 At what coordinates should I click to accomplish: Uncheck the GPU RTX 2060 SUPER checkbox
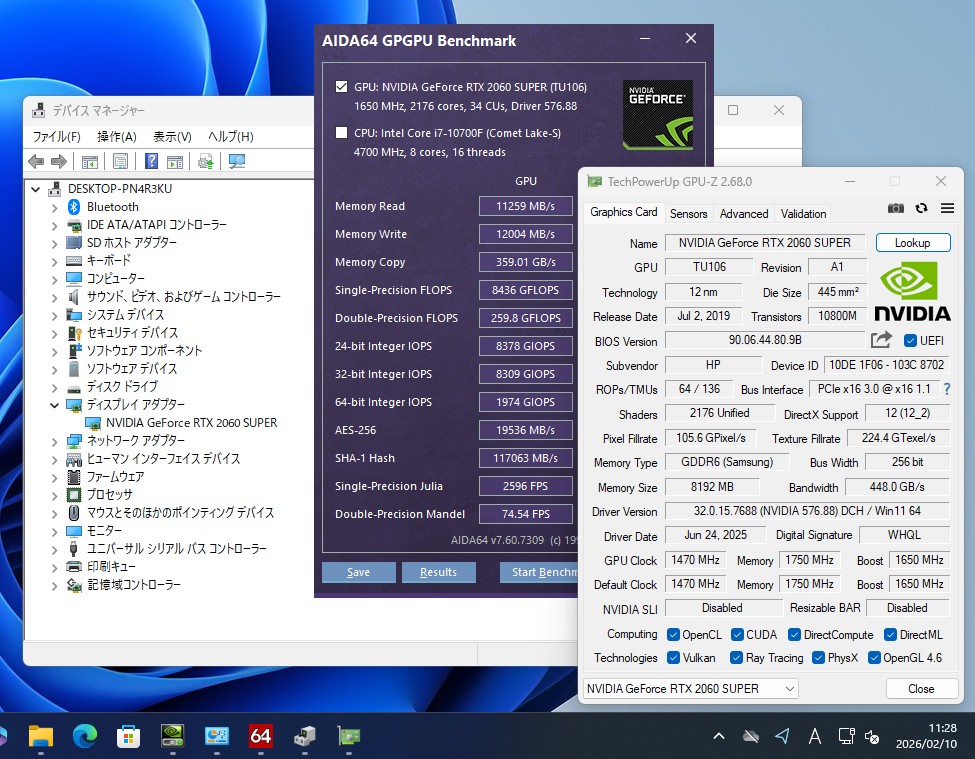pyautogui.click(x=342, y=87)
